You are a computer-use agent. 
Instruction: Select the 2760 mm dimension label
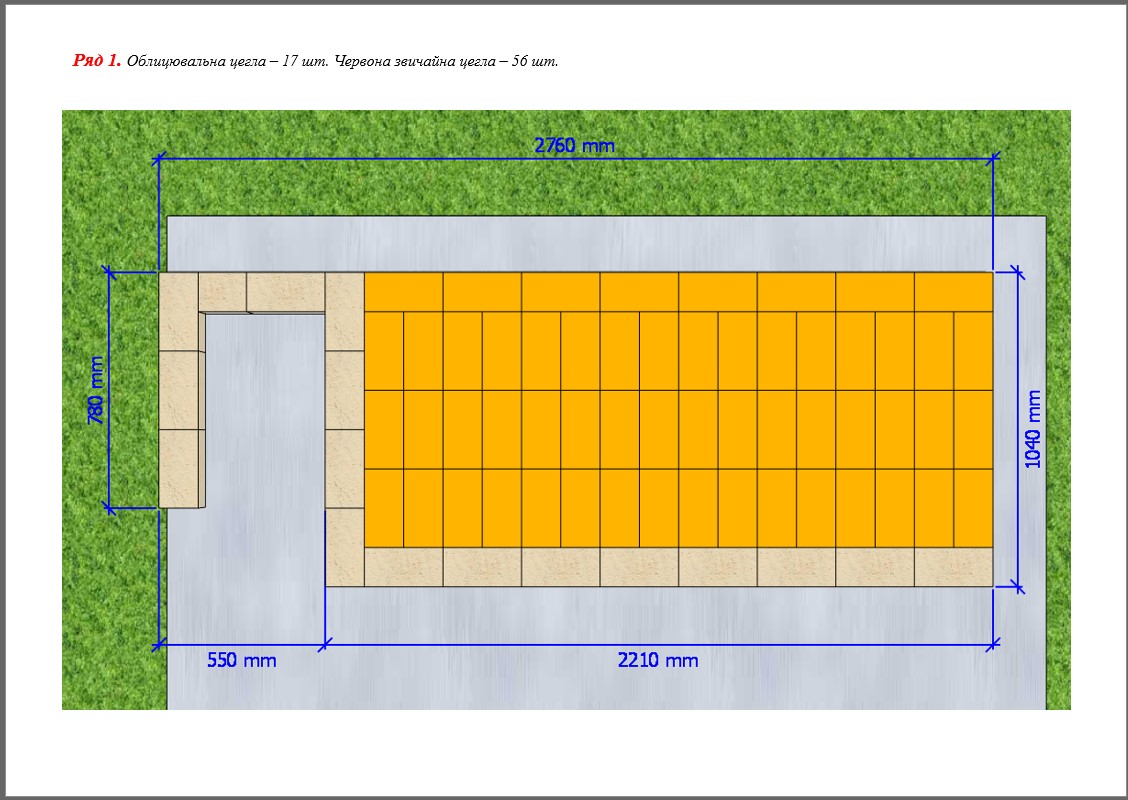[575, 146]
